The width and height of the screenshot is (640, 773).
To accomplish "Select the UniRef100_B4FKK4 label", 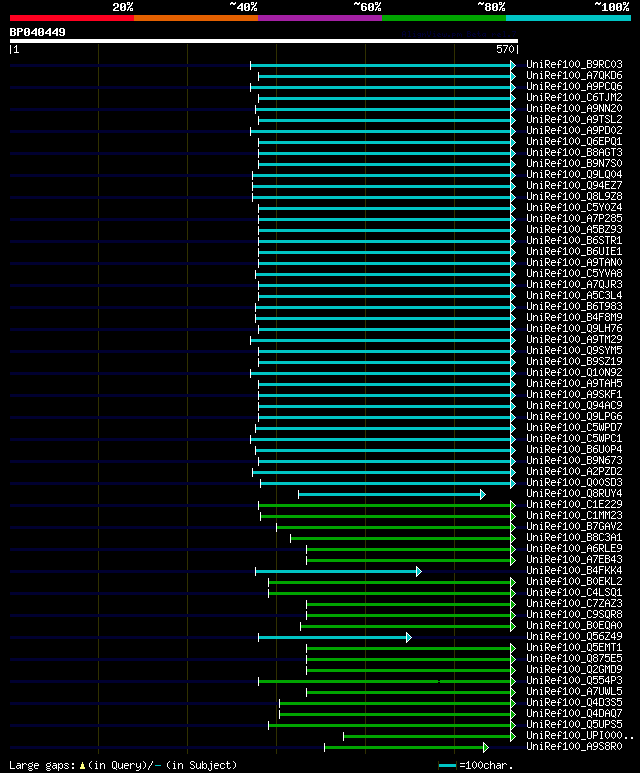I will click(574, 570).
